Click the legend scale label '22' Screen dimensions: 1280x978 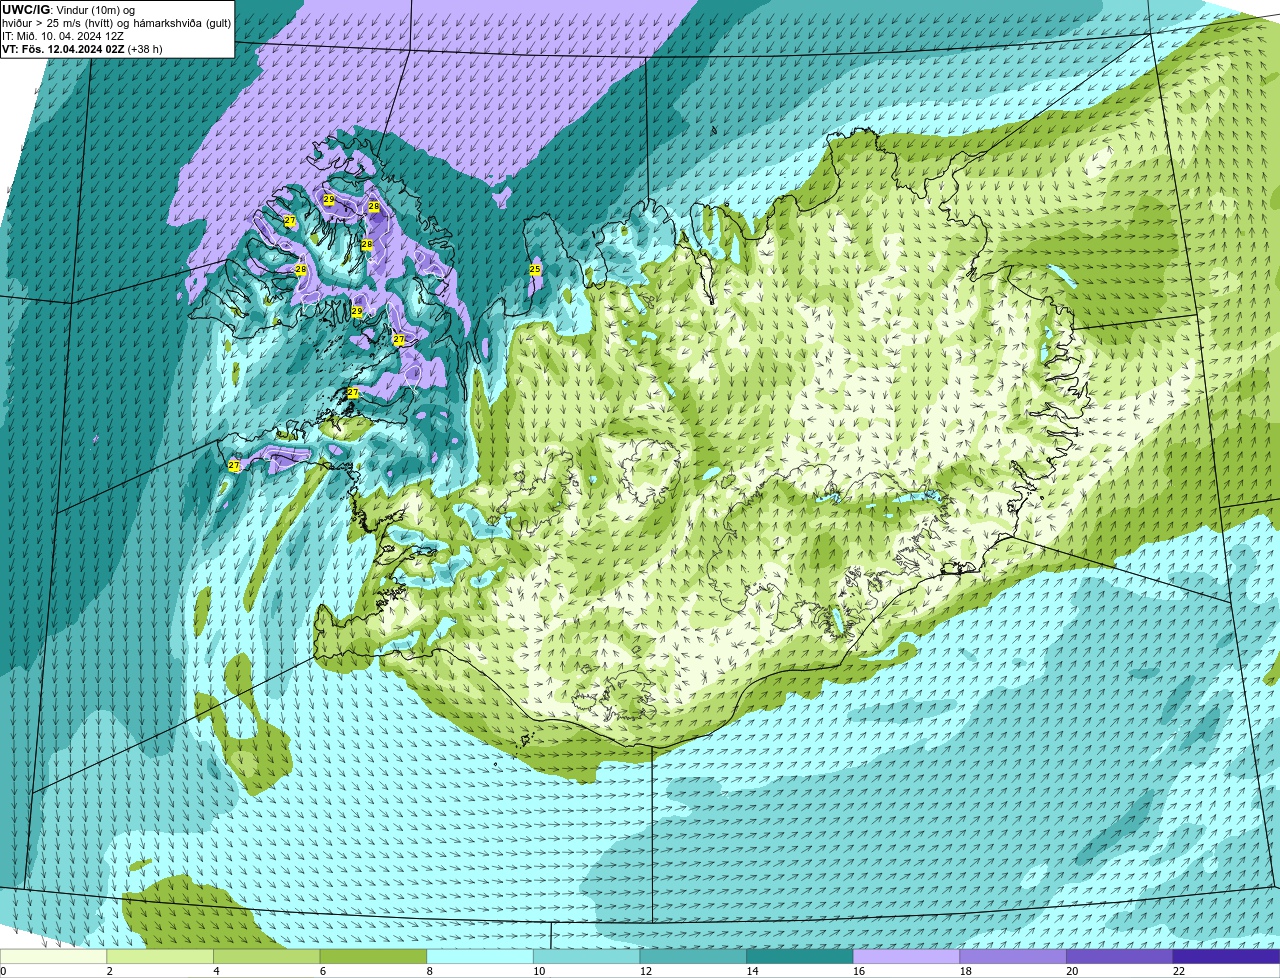tap(1179, 971)
